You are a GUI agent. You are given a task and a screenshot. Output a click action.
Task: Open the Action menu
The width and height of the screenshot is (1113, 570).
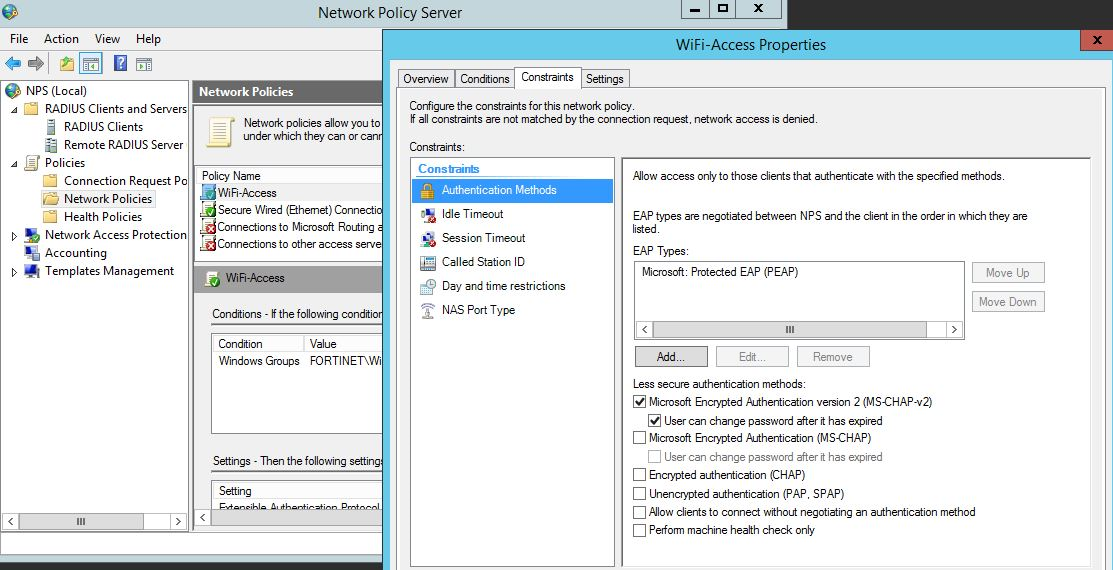[x=61, y=39]
